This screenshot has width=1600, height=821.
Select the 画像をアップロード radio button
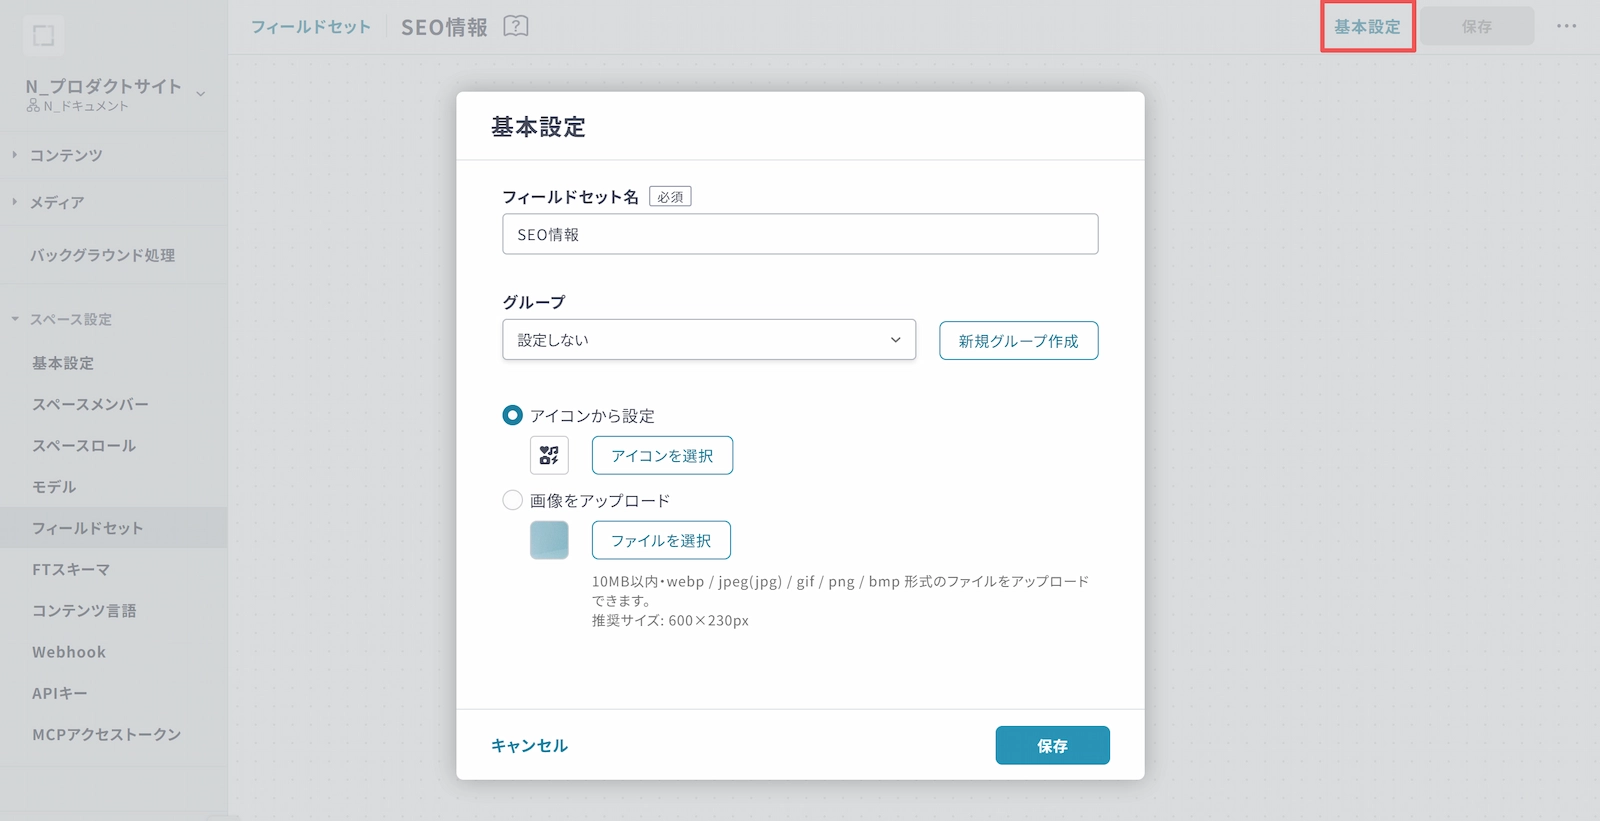coord(513,500)
